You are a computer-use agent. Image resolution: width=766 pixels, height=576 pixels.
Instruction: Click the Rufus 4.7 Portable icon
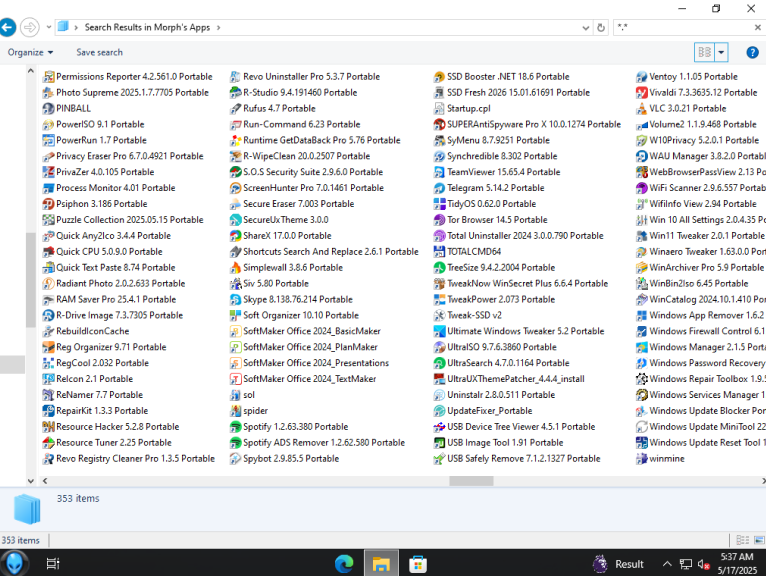coord(235,108)
